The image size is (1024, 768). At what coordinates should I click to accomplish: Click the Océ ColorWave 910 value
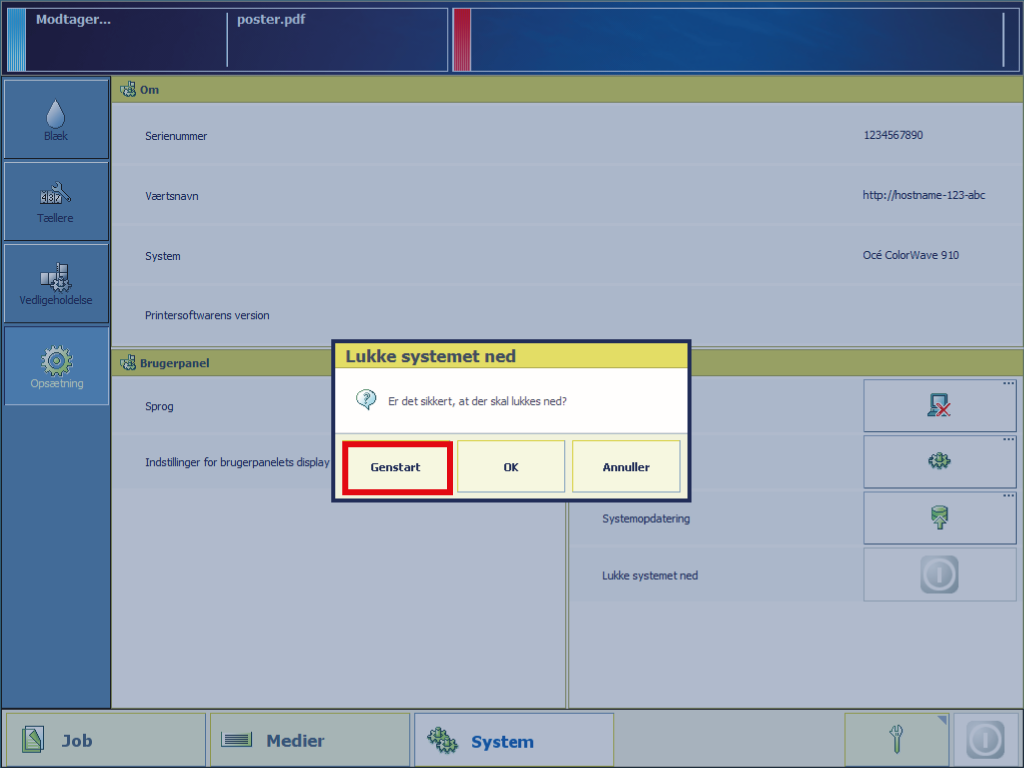[910, 255]
